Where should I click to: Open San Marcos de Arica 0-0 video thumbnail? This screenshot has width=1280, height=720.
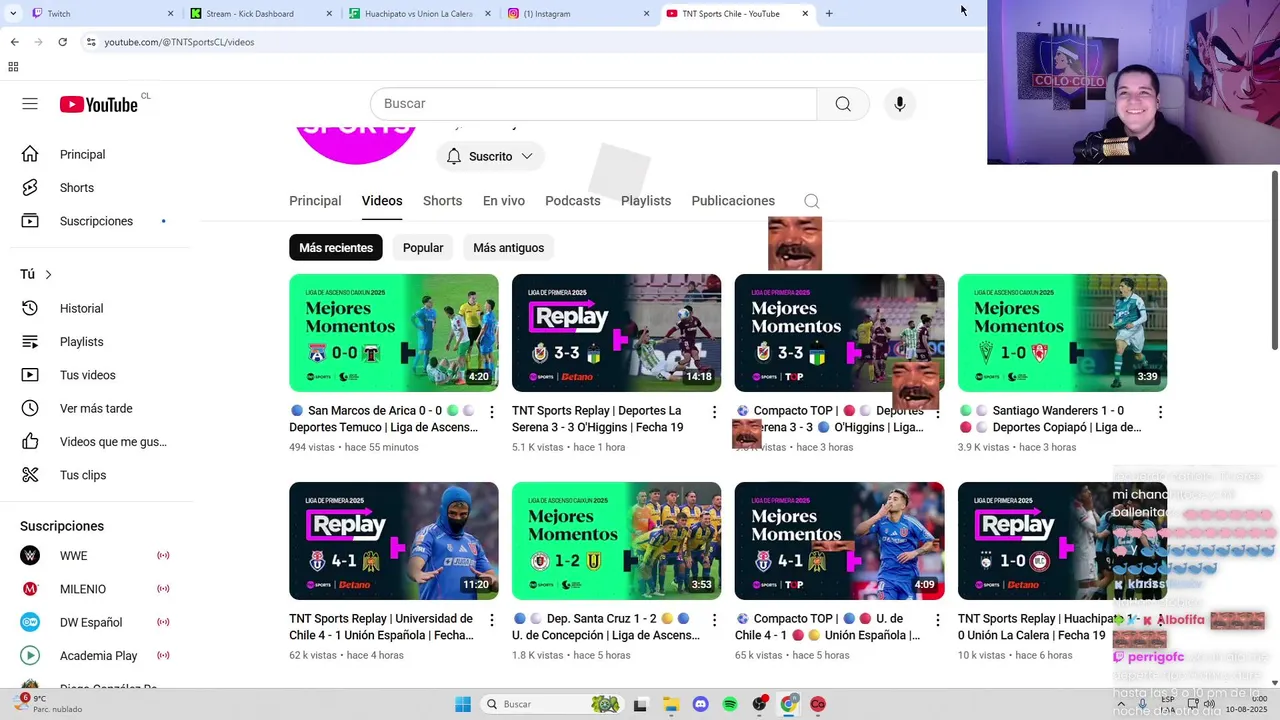click(394, 333)
